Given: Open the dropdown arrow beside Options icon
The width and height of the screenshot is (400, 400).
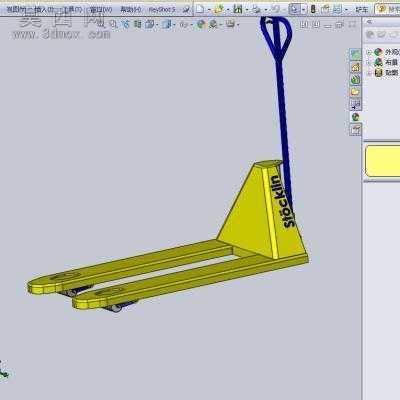Looking at the screenshot, I should coord(346,10).
